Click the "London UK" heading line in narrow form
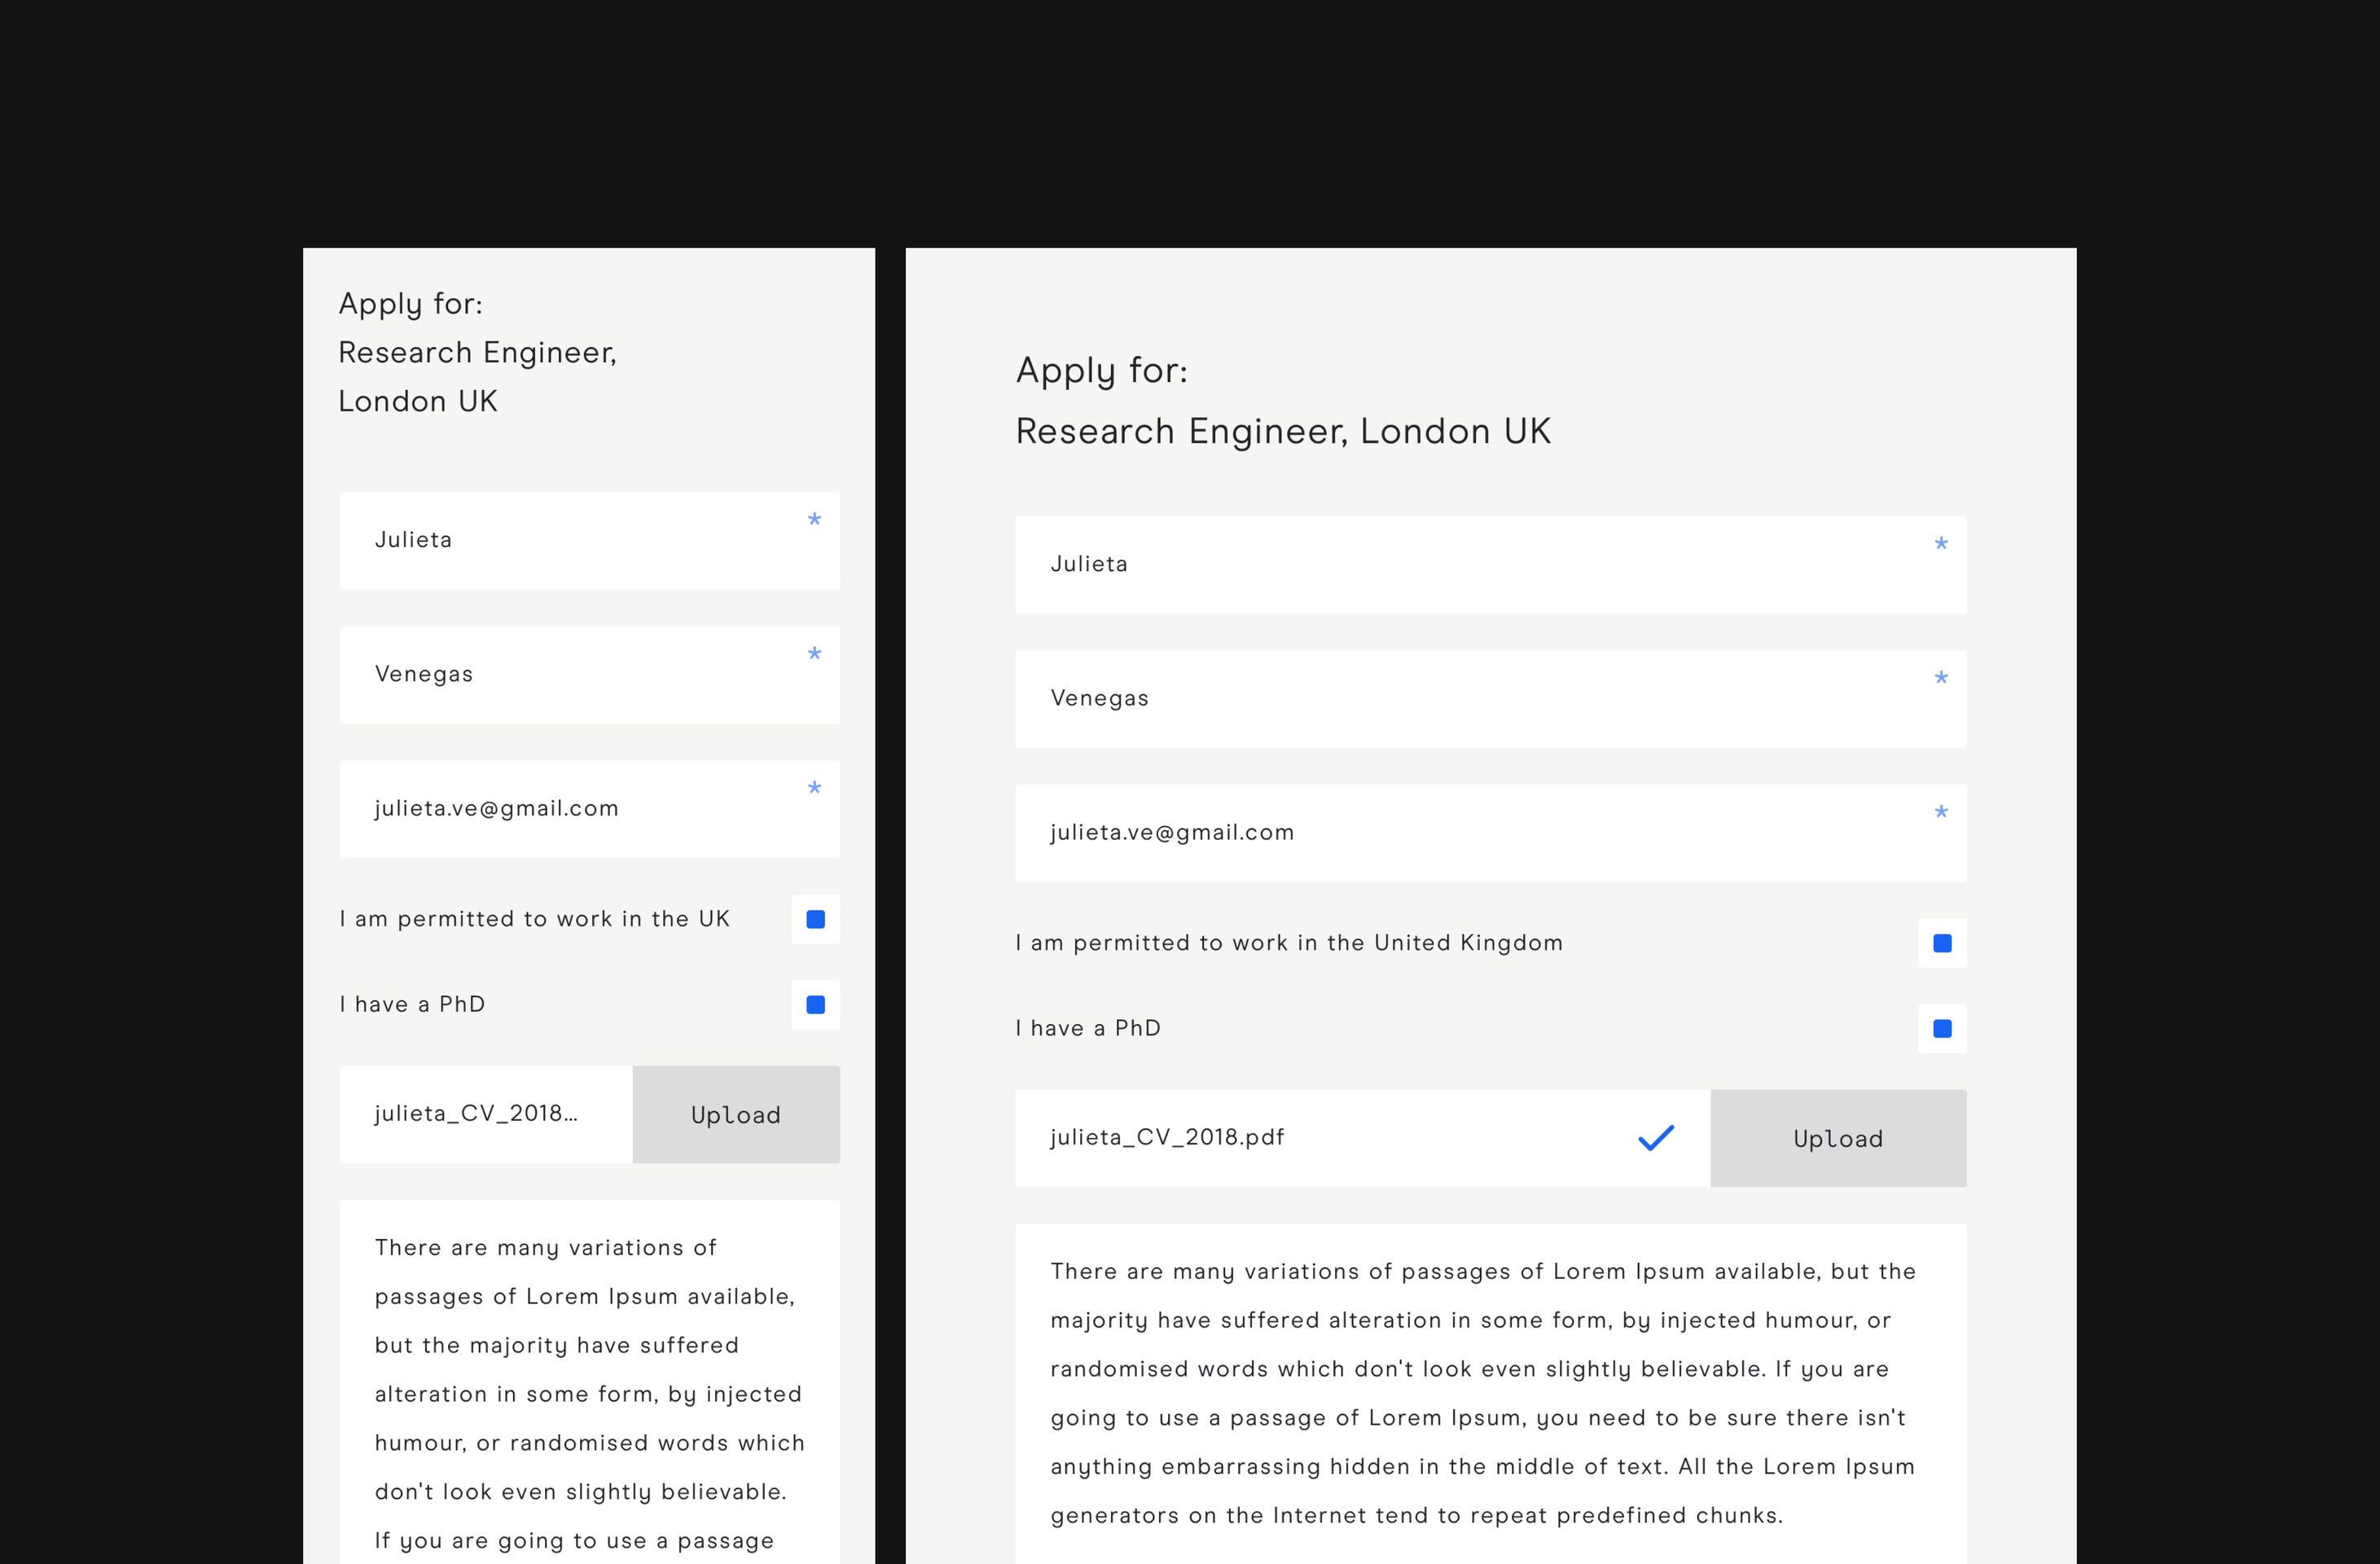Viewport: 2380px width, 1564px height. pos(418,401)
